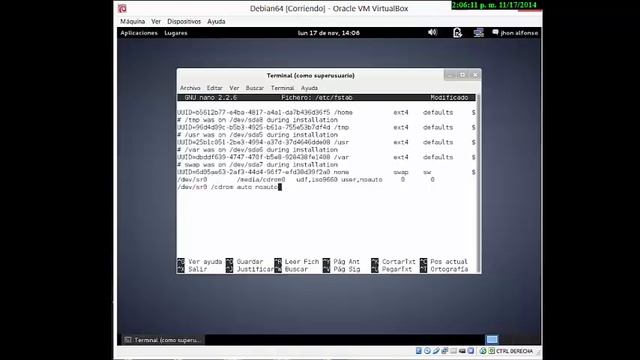
Task: Click the workspace switcher in bottom panel
Action: (x=492, y=340)
